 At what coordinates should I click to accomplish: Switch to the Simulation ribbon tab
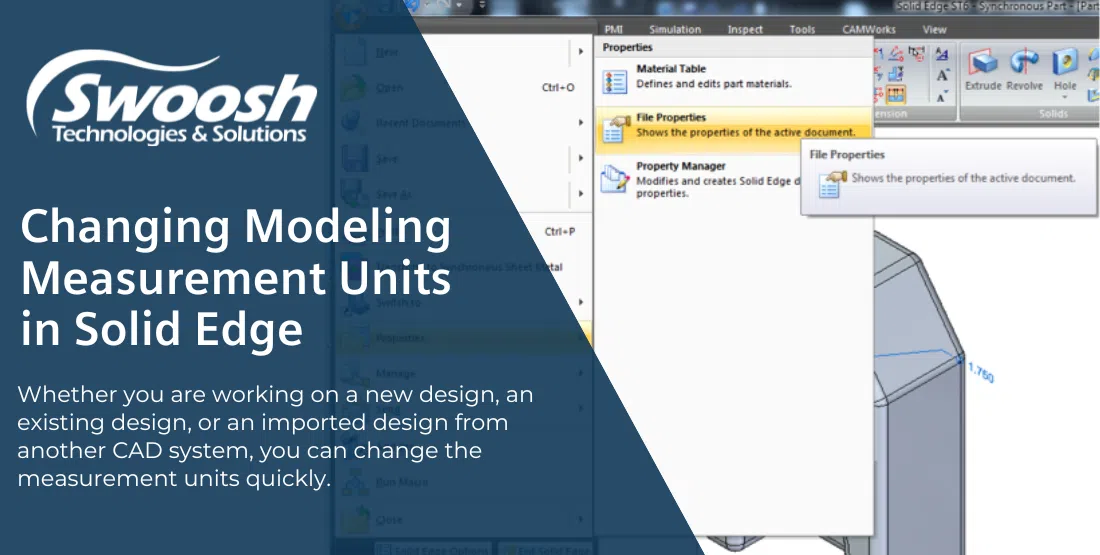(x=674, y=29)
